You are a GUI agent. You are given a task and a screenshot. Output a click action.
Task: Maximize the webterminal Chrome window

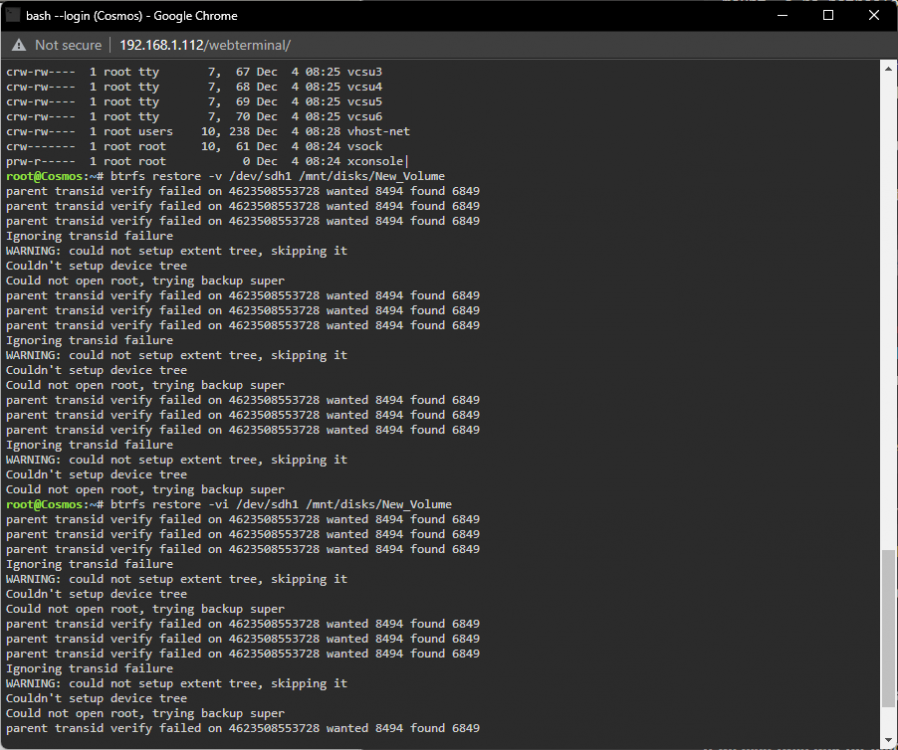click(828, 15)
